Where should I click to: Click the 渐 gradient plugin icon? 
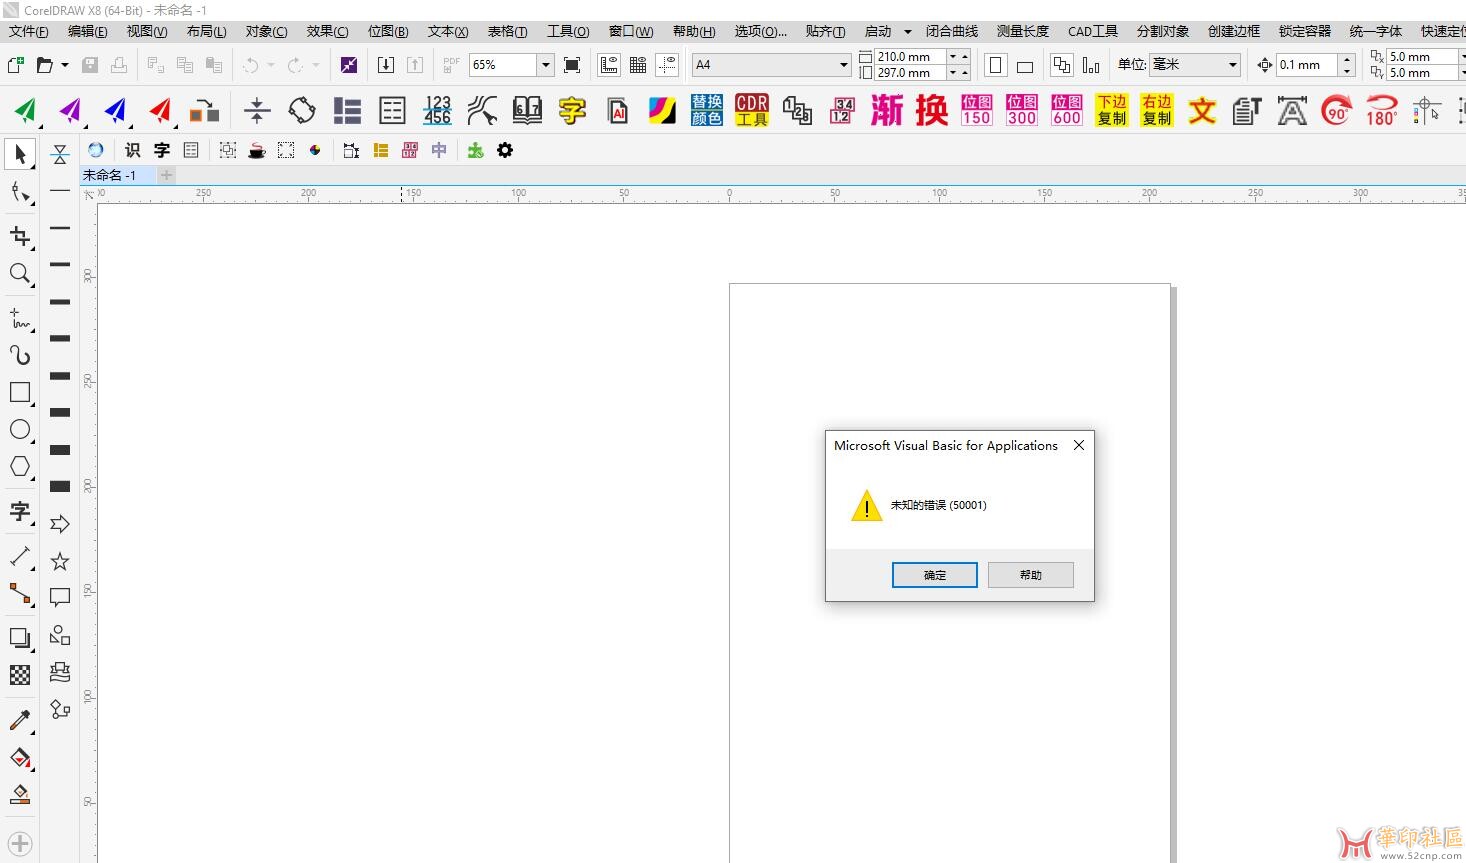click(886, 110)
